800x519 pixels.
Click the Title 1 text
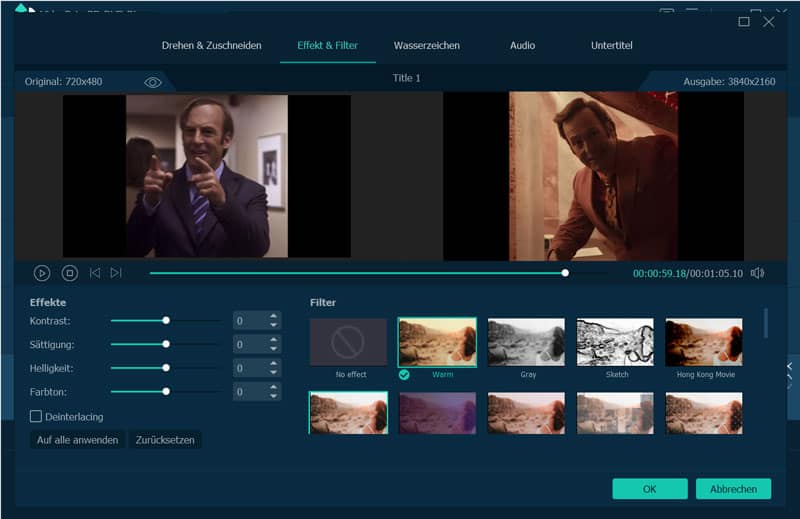pyautogui.click(x=407, y=78)
